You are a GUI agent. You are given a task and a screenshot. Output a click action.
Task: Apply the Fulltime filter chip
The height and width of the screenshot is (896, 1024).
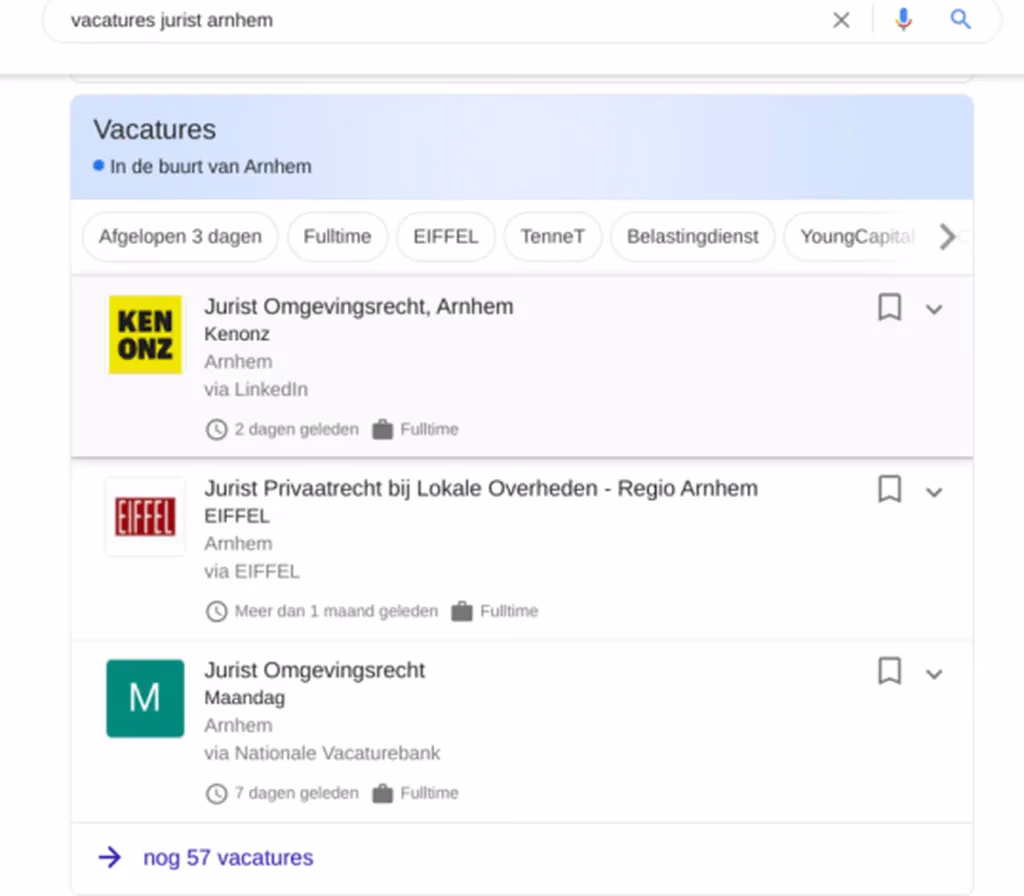337,237
